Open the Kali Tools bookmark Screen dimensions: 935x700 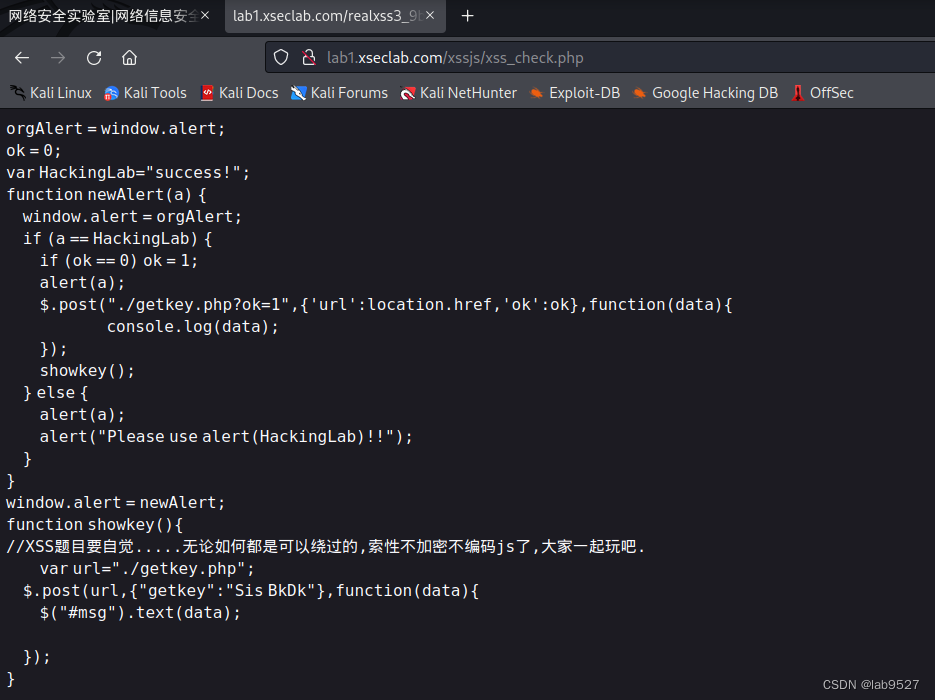[145, 93]
